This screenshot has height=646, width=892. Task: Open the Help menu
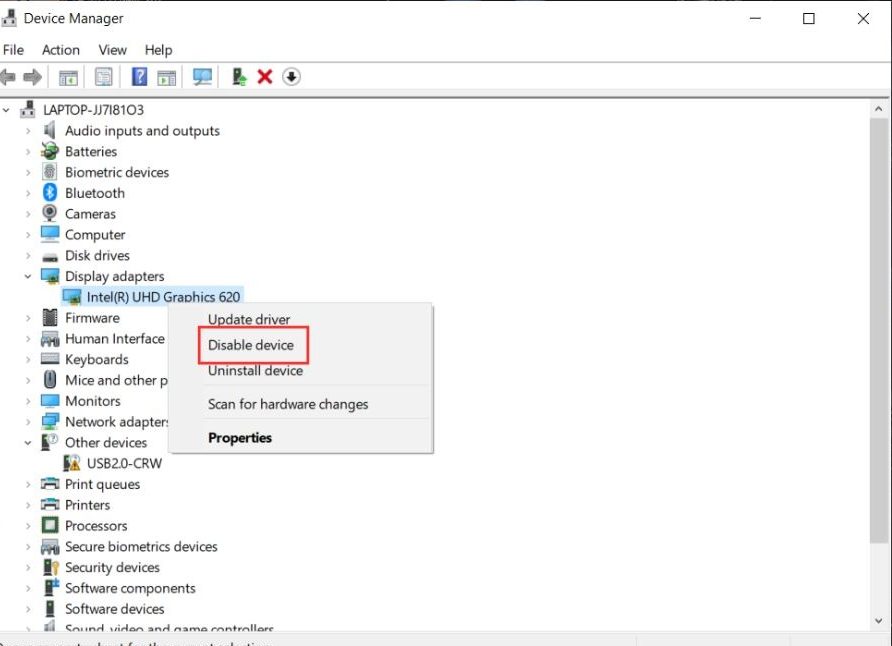[158, 50]
